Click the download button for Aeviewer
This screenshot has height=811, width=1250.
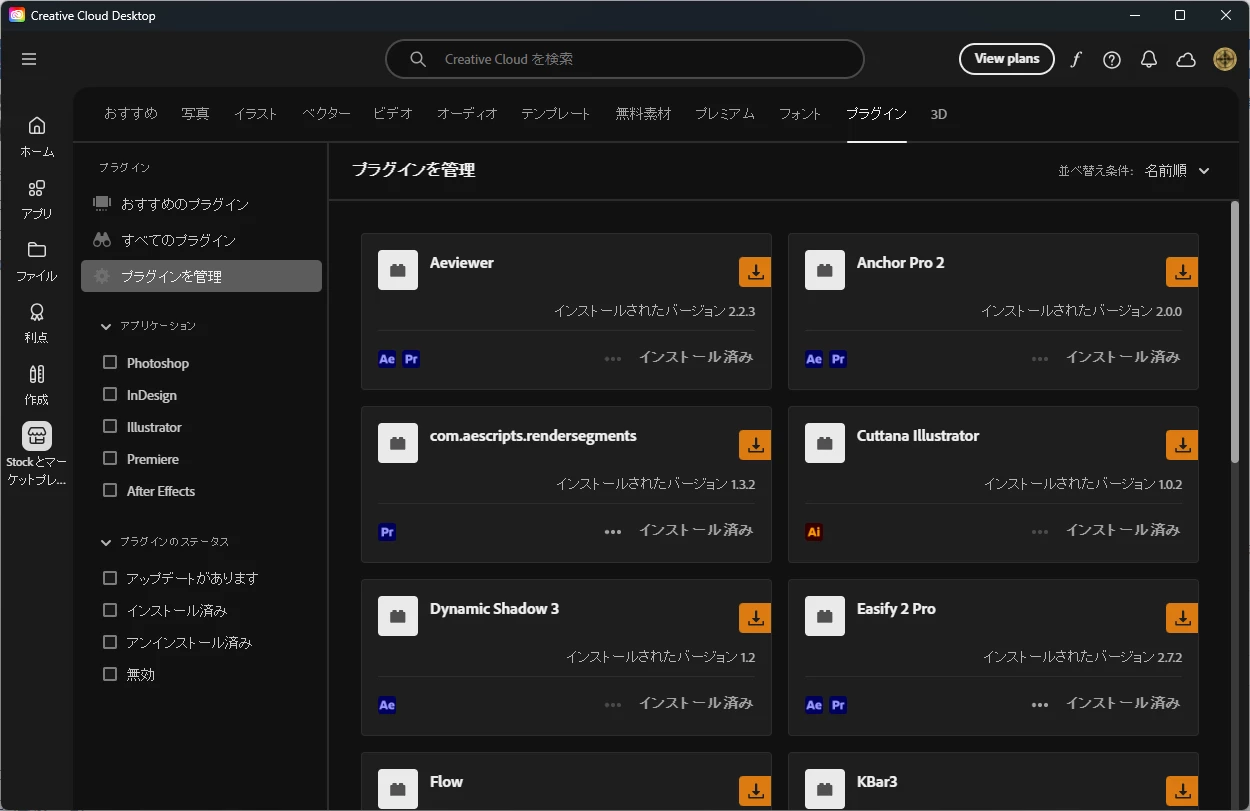[755, 272]
